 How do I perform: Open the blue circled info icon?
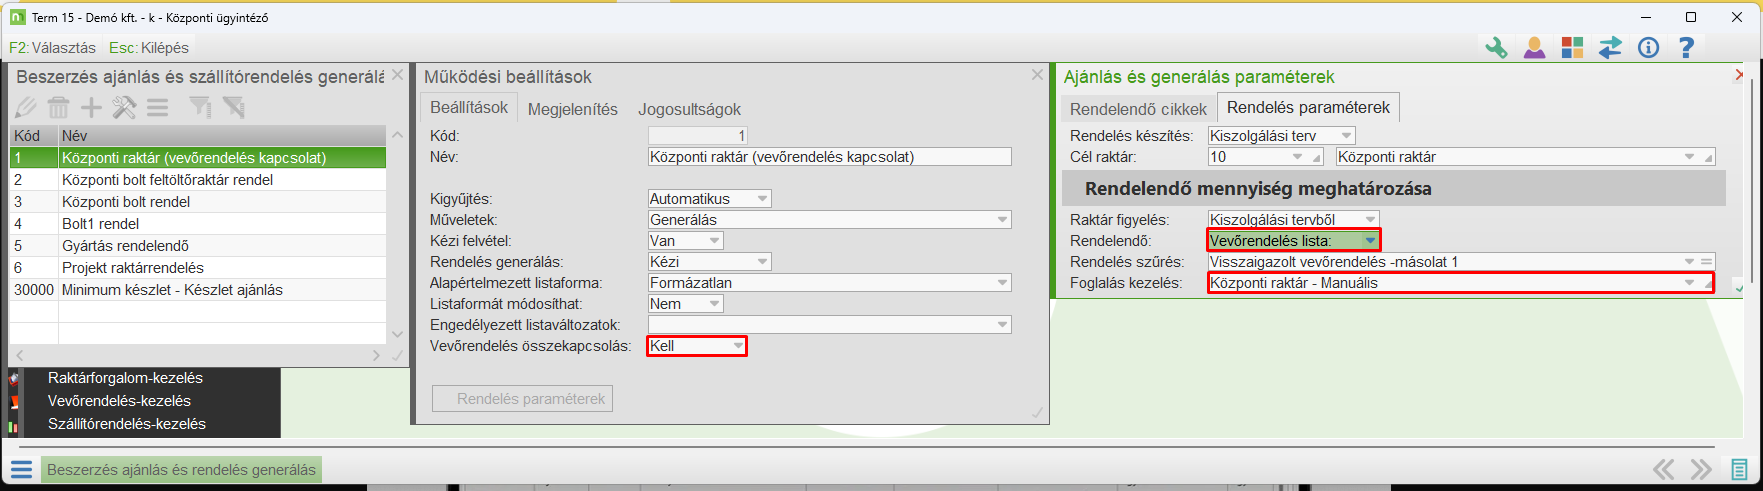pos(1648,47)
